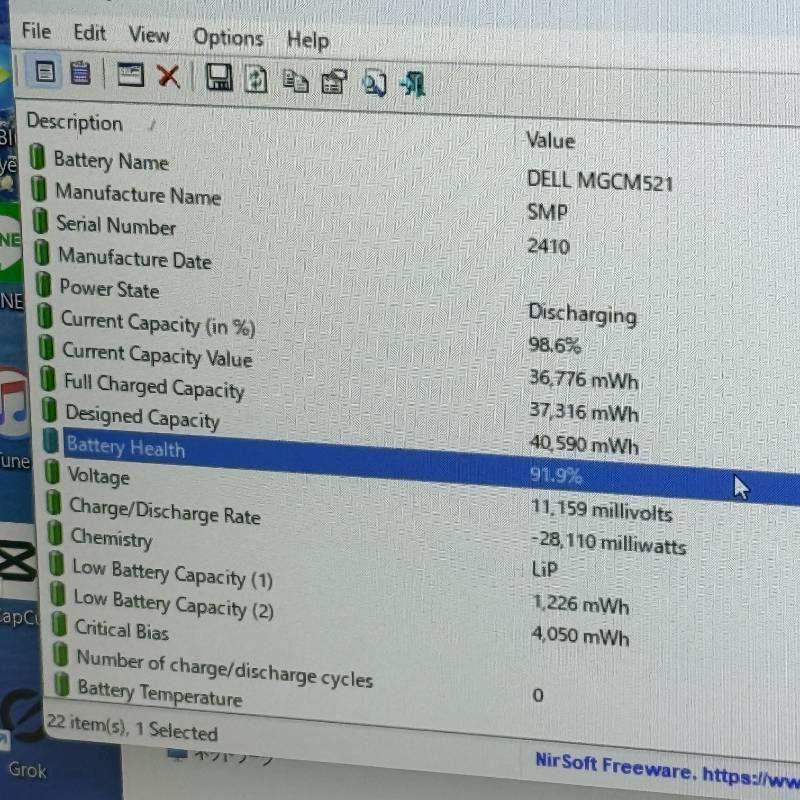The image size is (800, 800).
Task: Click the DELL MGCM521 value
Action: pos(600,181)
